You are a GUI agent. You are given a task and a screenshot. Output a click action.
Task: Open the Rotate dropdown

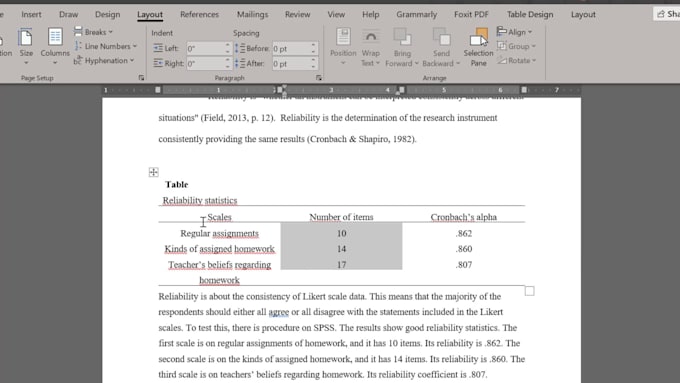(x=517, y=60)
